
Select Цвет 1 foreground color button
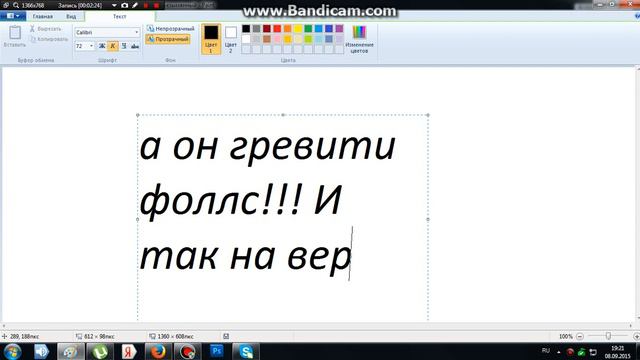coord(211,39)
